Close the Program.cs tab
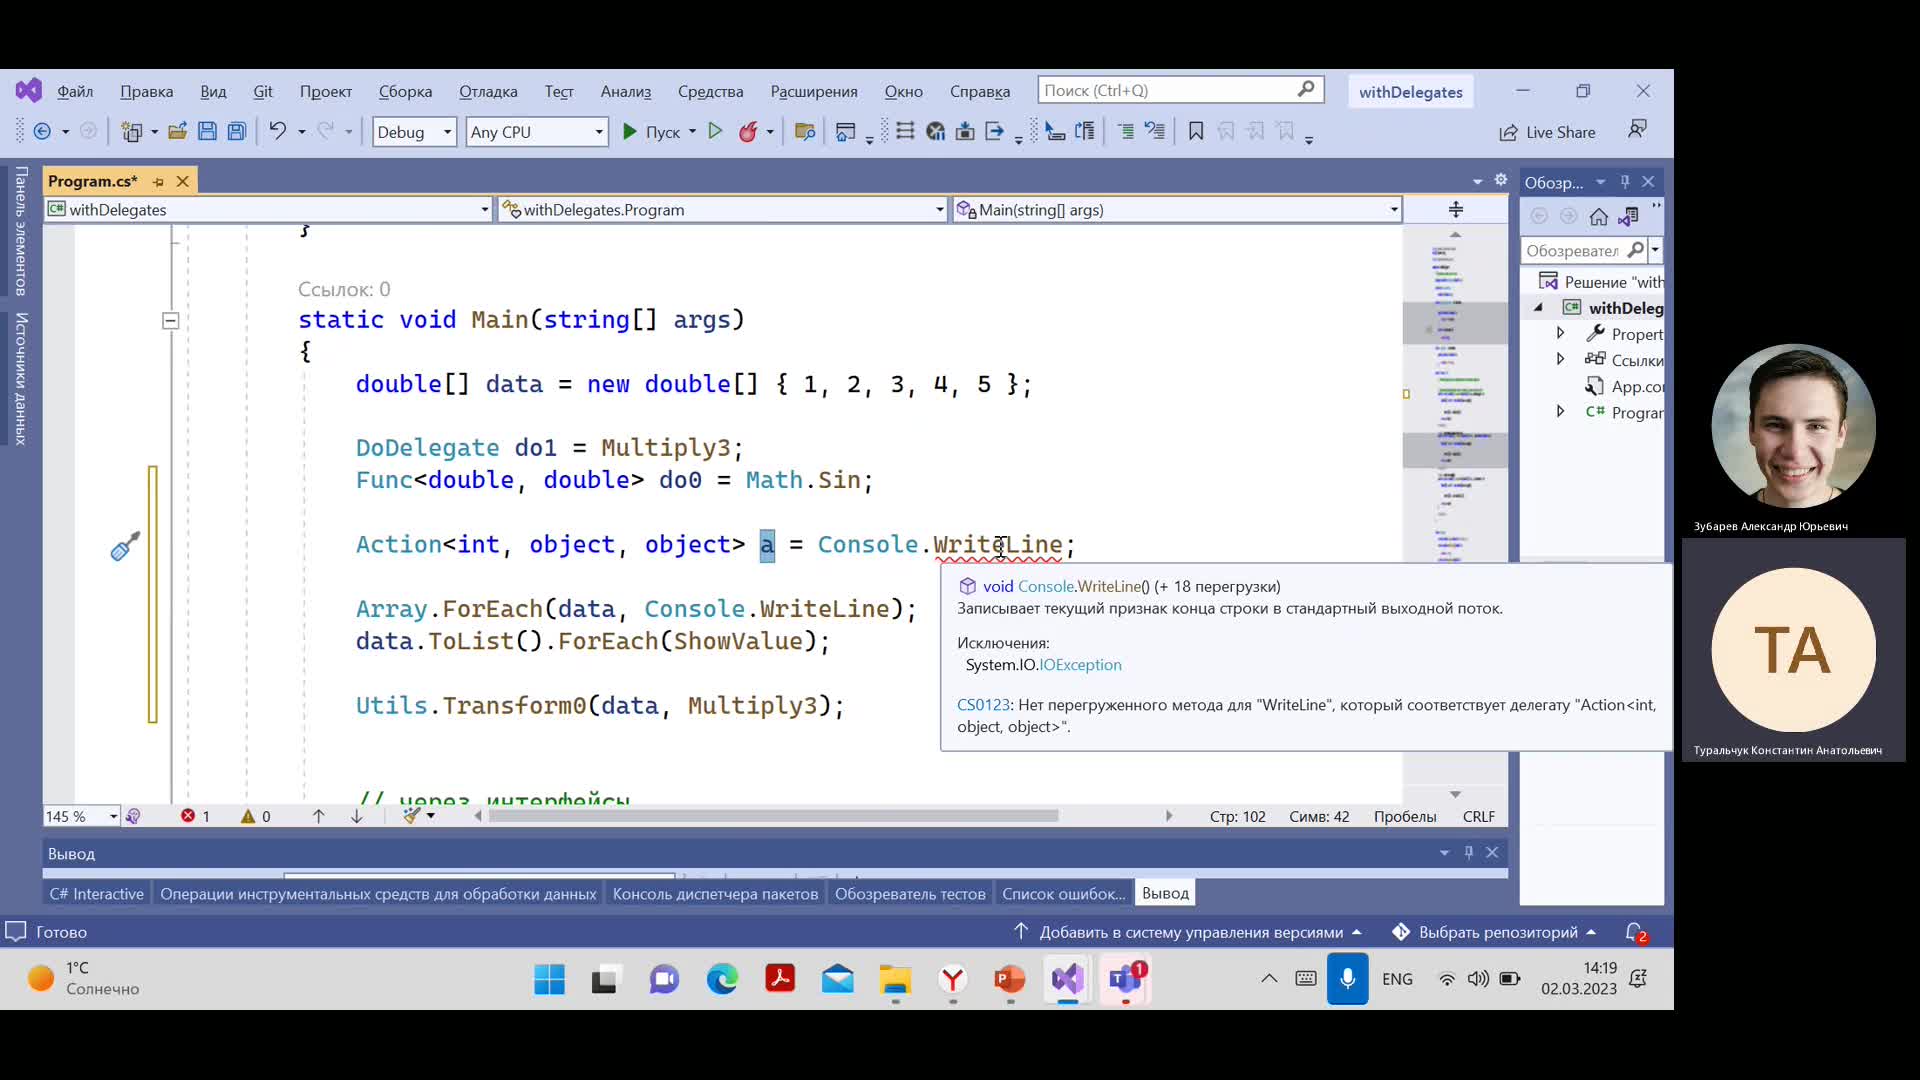Screen dimensions: 1920x1080 click(x=182, y=181)
